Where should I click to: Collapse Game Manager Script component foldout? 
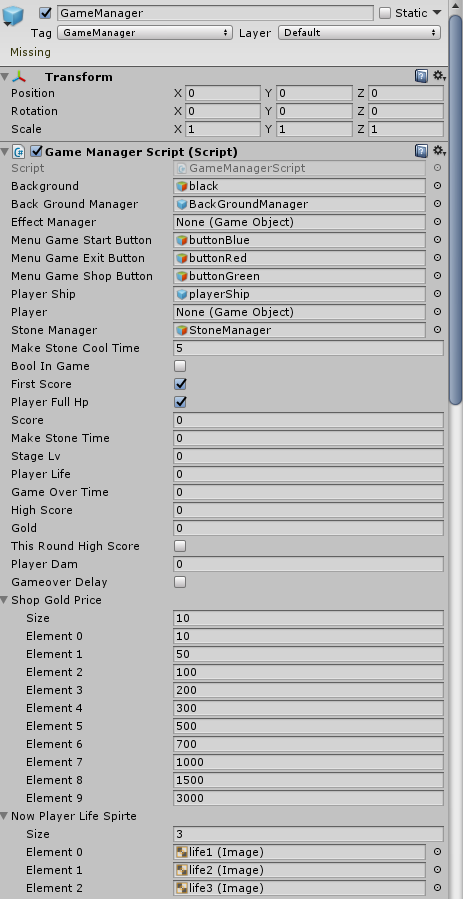[5, 151]
